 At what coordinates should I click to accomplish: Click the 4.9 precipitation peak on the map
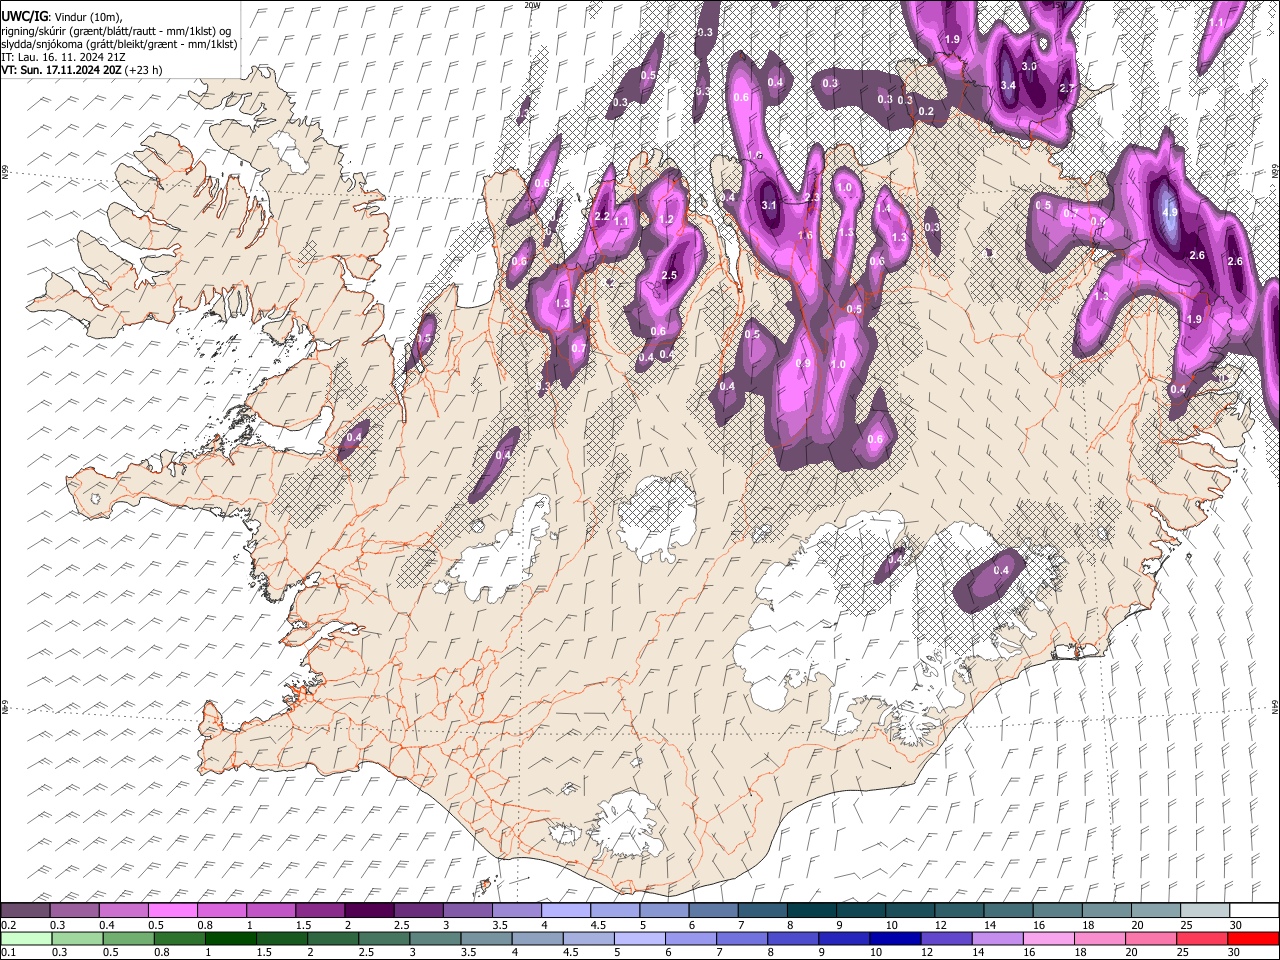point(1171,211)
